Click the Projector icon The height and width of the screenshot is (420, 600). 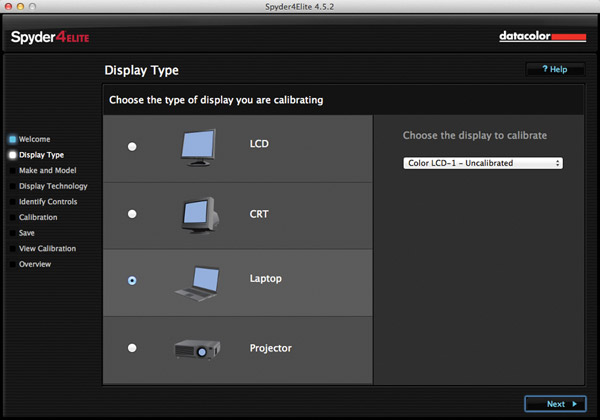tap(197, 349)
